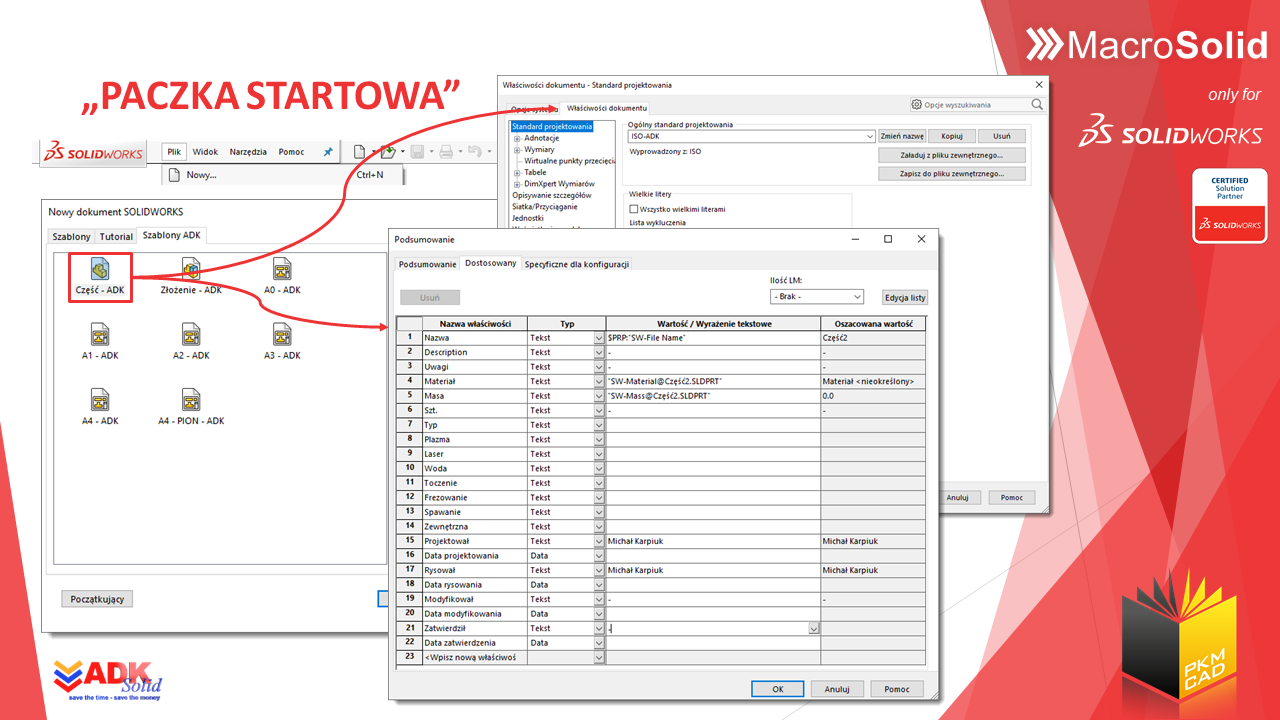The height and width of the screenshot is (720, 1280).
Task: Select Standard projektowania in the options tree
Action: 552,127
